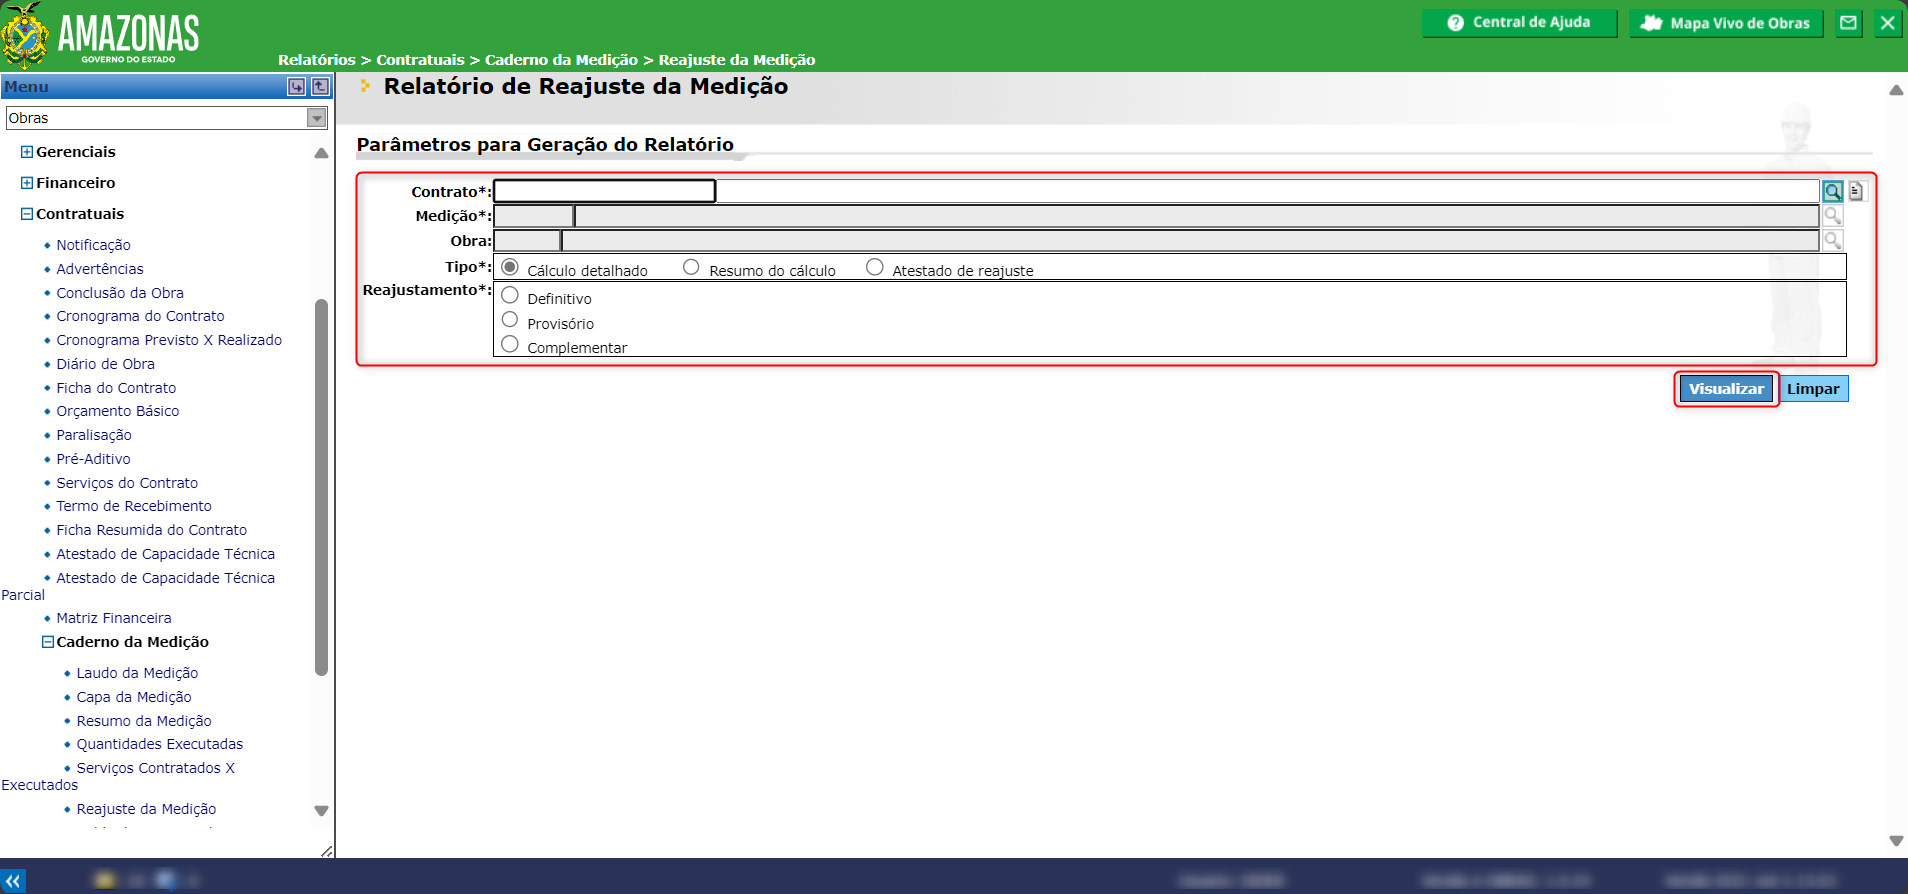Open Diário de Obra report
Image resolution: width=1908 pixels, height=894 pixels.
pyautogui.click(x=105, y=364)
